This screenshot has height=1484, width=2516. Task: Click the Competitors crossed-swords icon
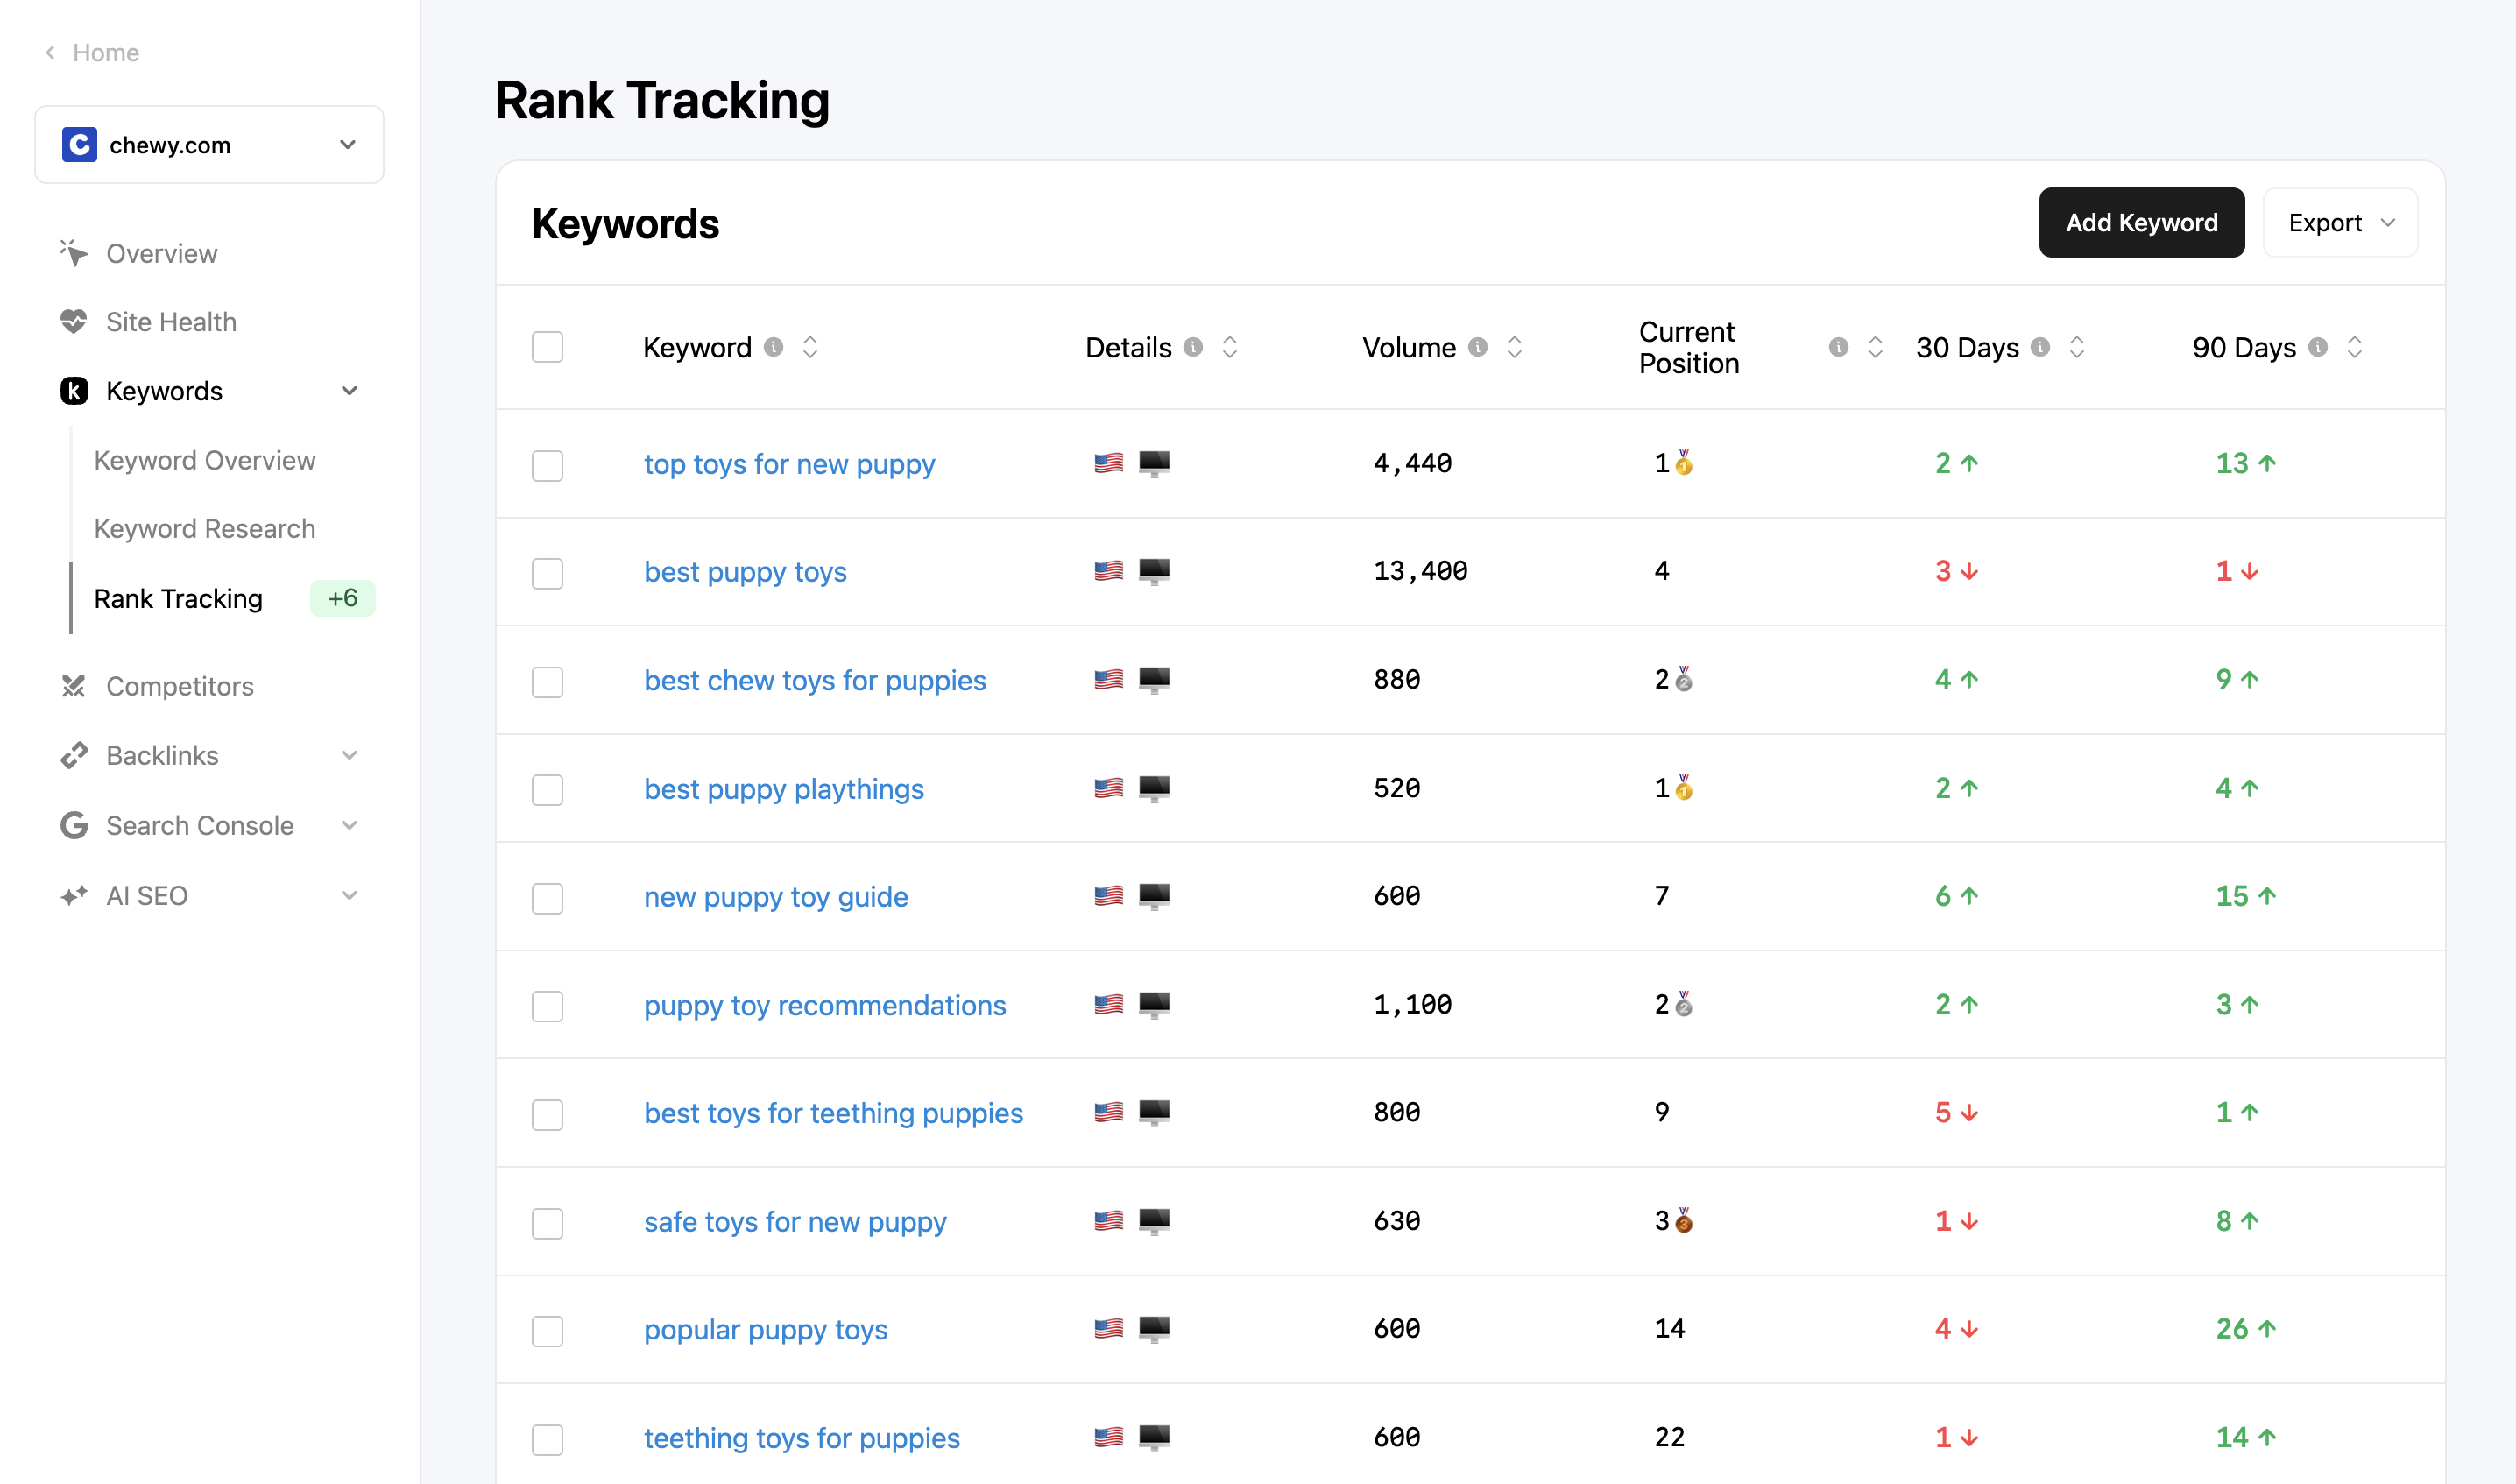(x=73, y=686)
